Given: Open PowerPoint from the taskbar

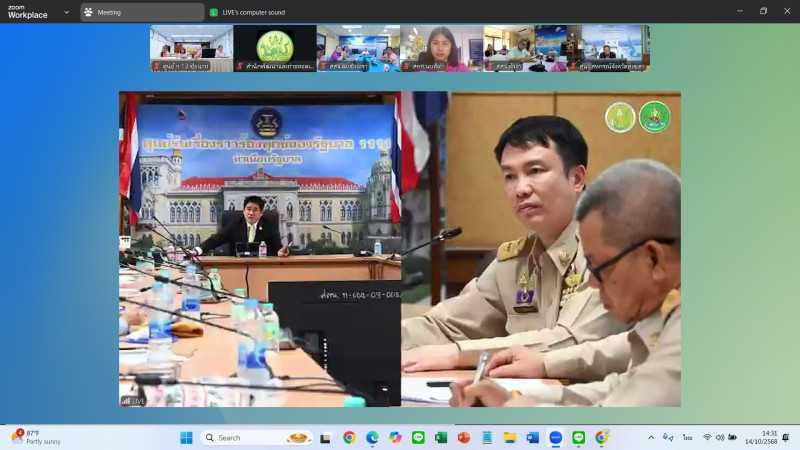Looking at the screenshot, I should [x=464, y=437].
